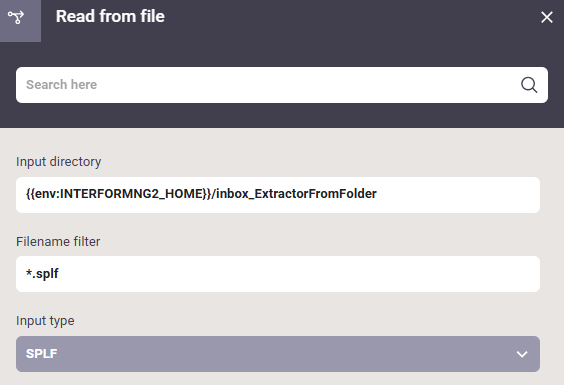Screen dimensions: 564x385
Task: Expand the SPLF dropdown chevron arrow
Action: point(522,354)
